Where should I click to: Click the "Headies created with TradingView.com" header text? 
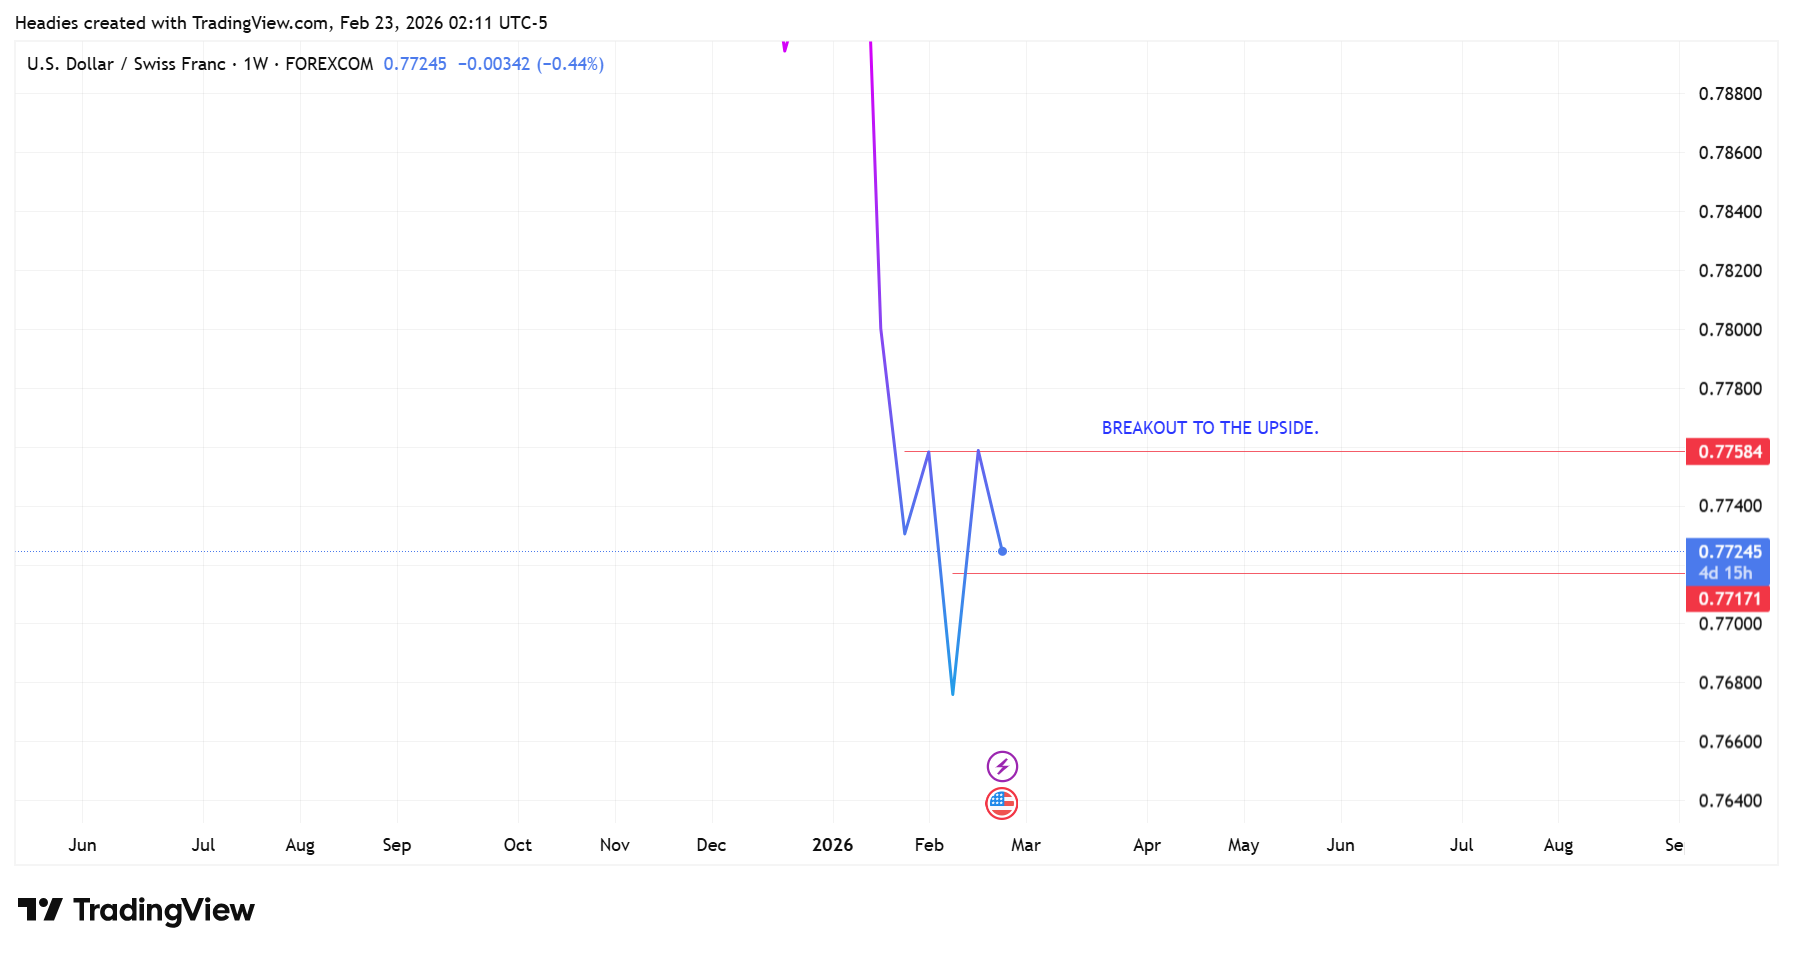pyautogui.click(x=172, y=23)
